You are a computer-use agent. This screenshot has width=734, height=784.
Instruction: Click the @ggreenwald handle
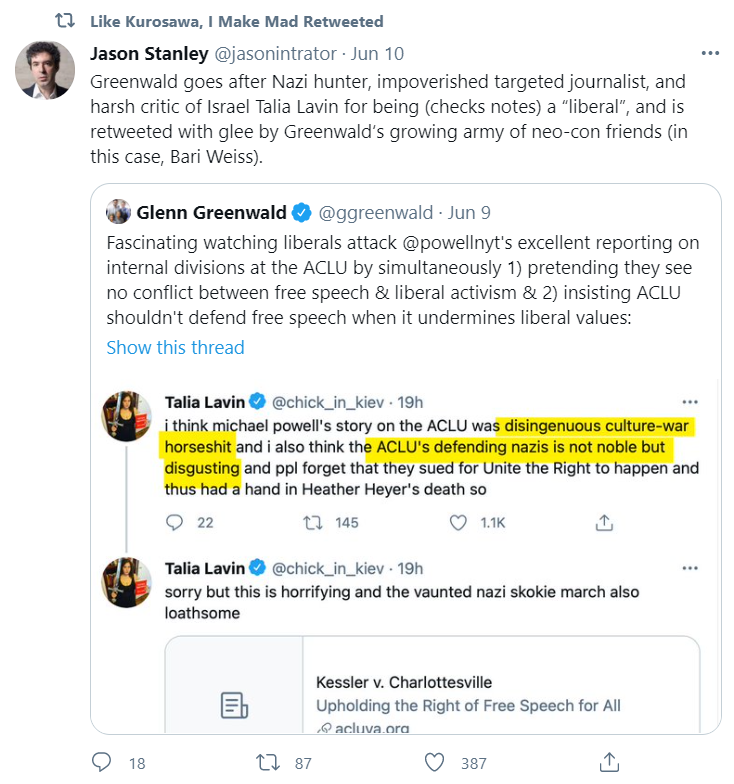point(376,212)
